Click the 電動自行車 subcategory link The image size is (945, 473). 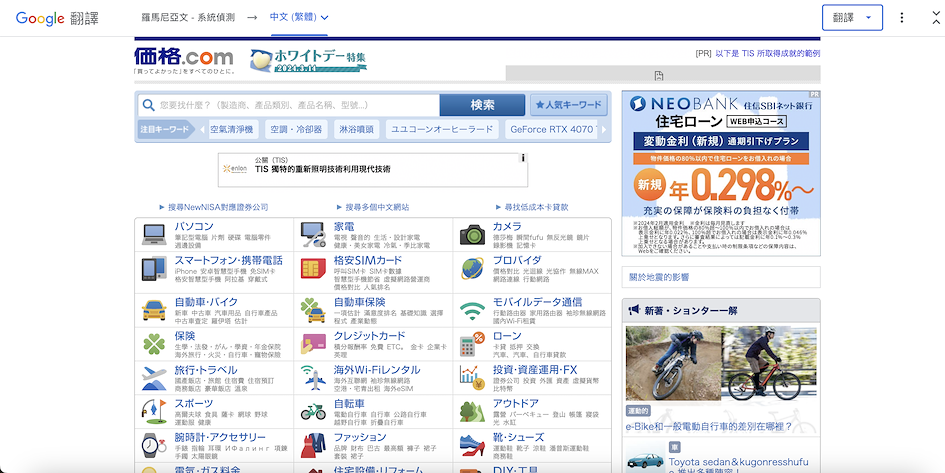pyautogui.click(x=349, y=415)
